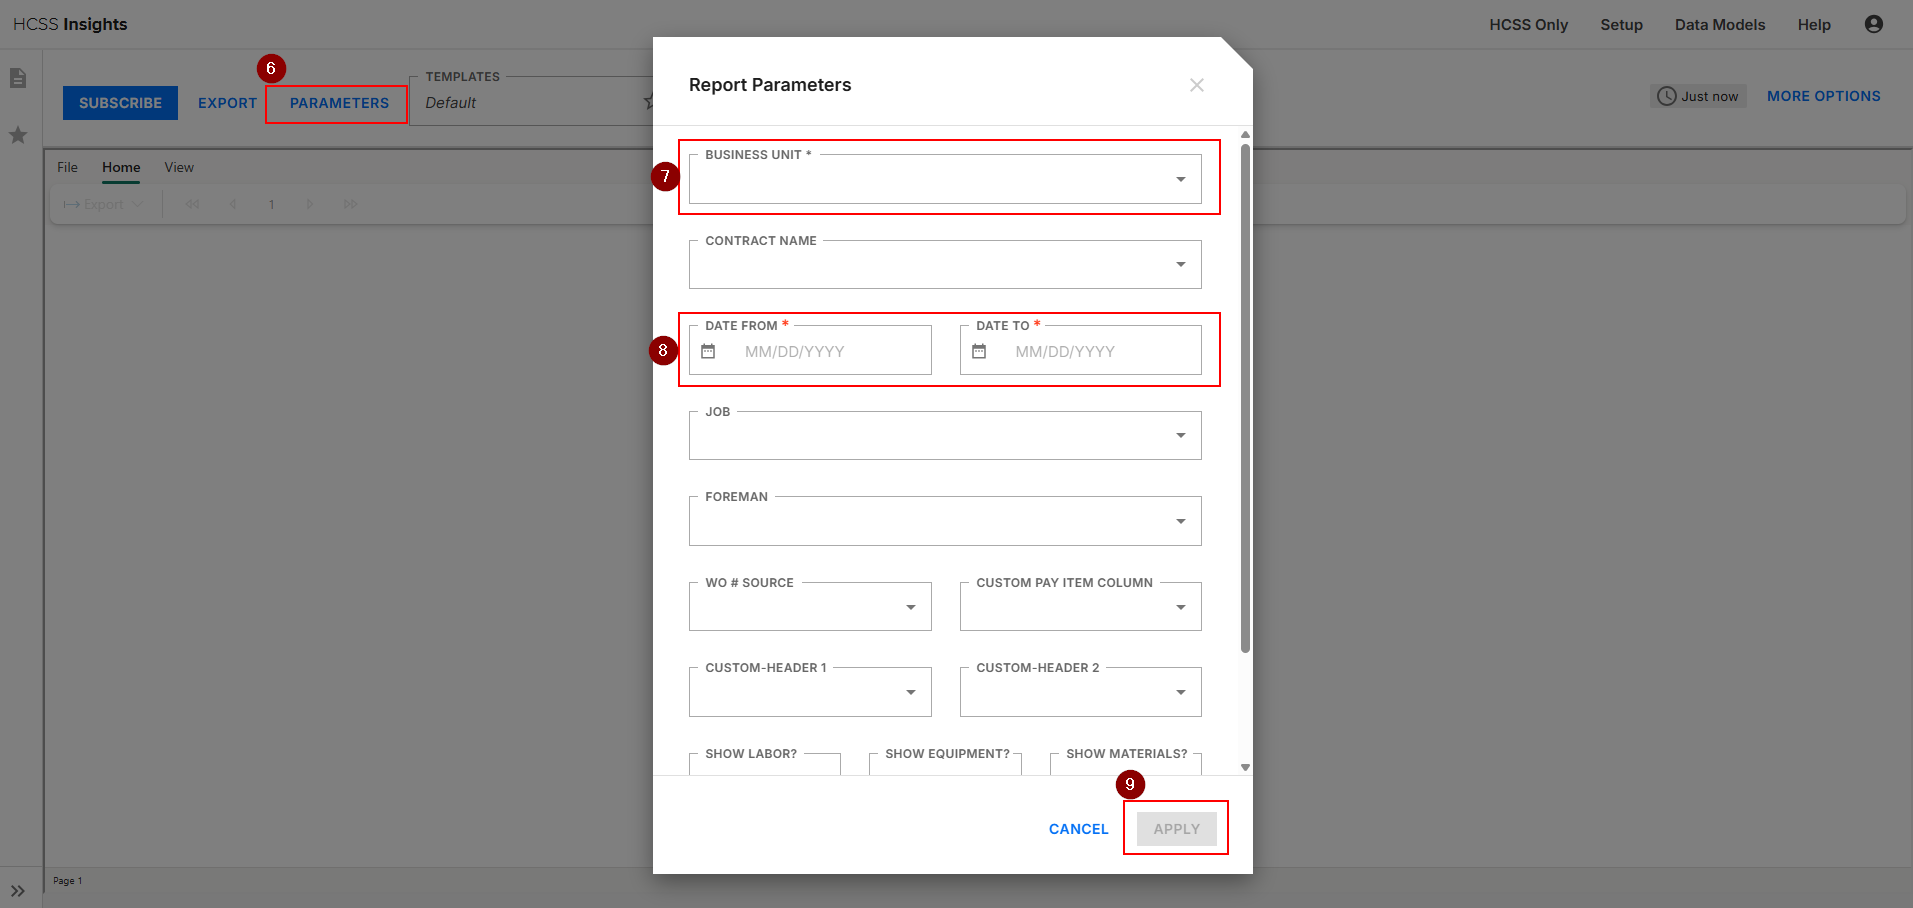
Task: Switch to the View tab
Action: pos(179,167)
